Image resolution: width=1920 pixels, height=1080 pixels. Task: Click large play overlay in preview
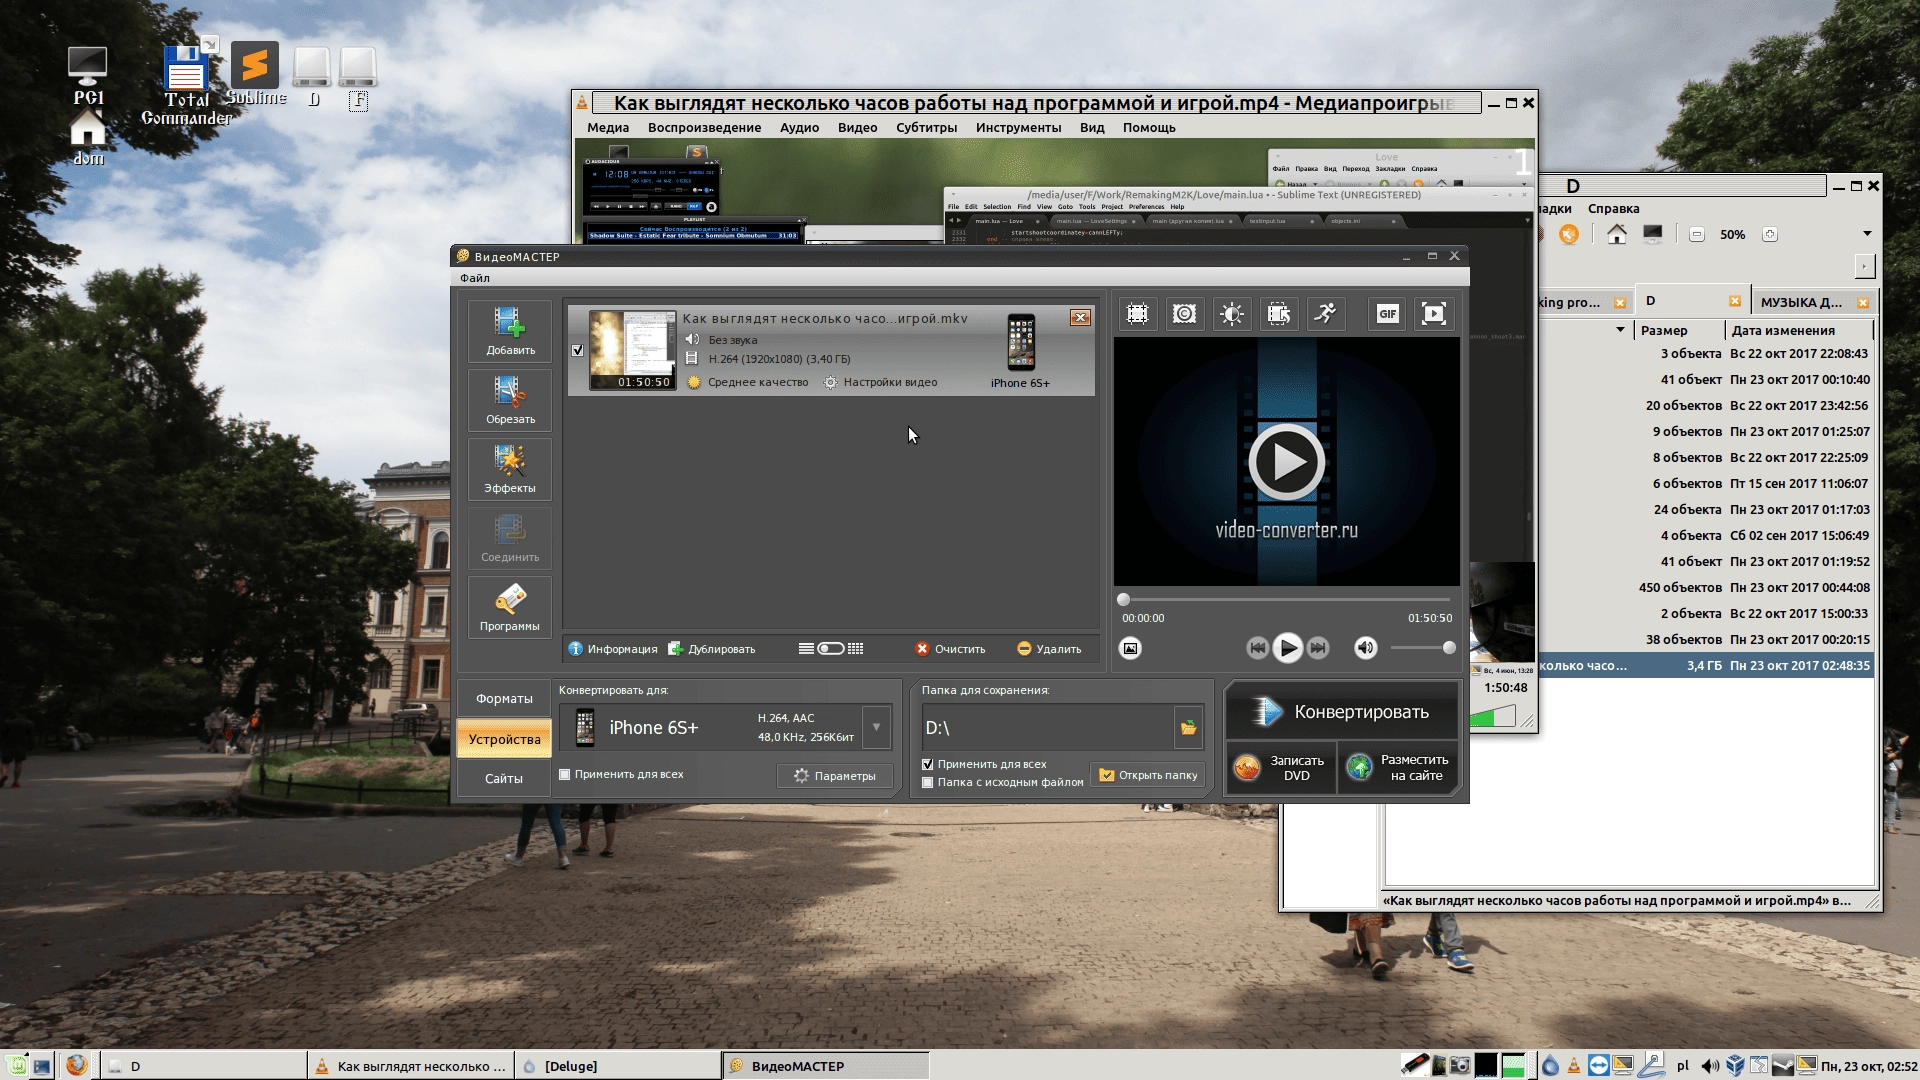1286,462
